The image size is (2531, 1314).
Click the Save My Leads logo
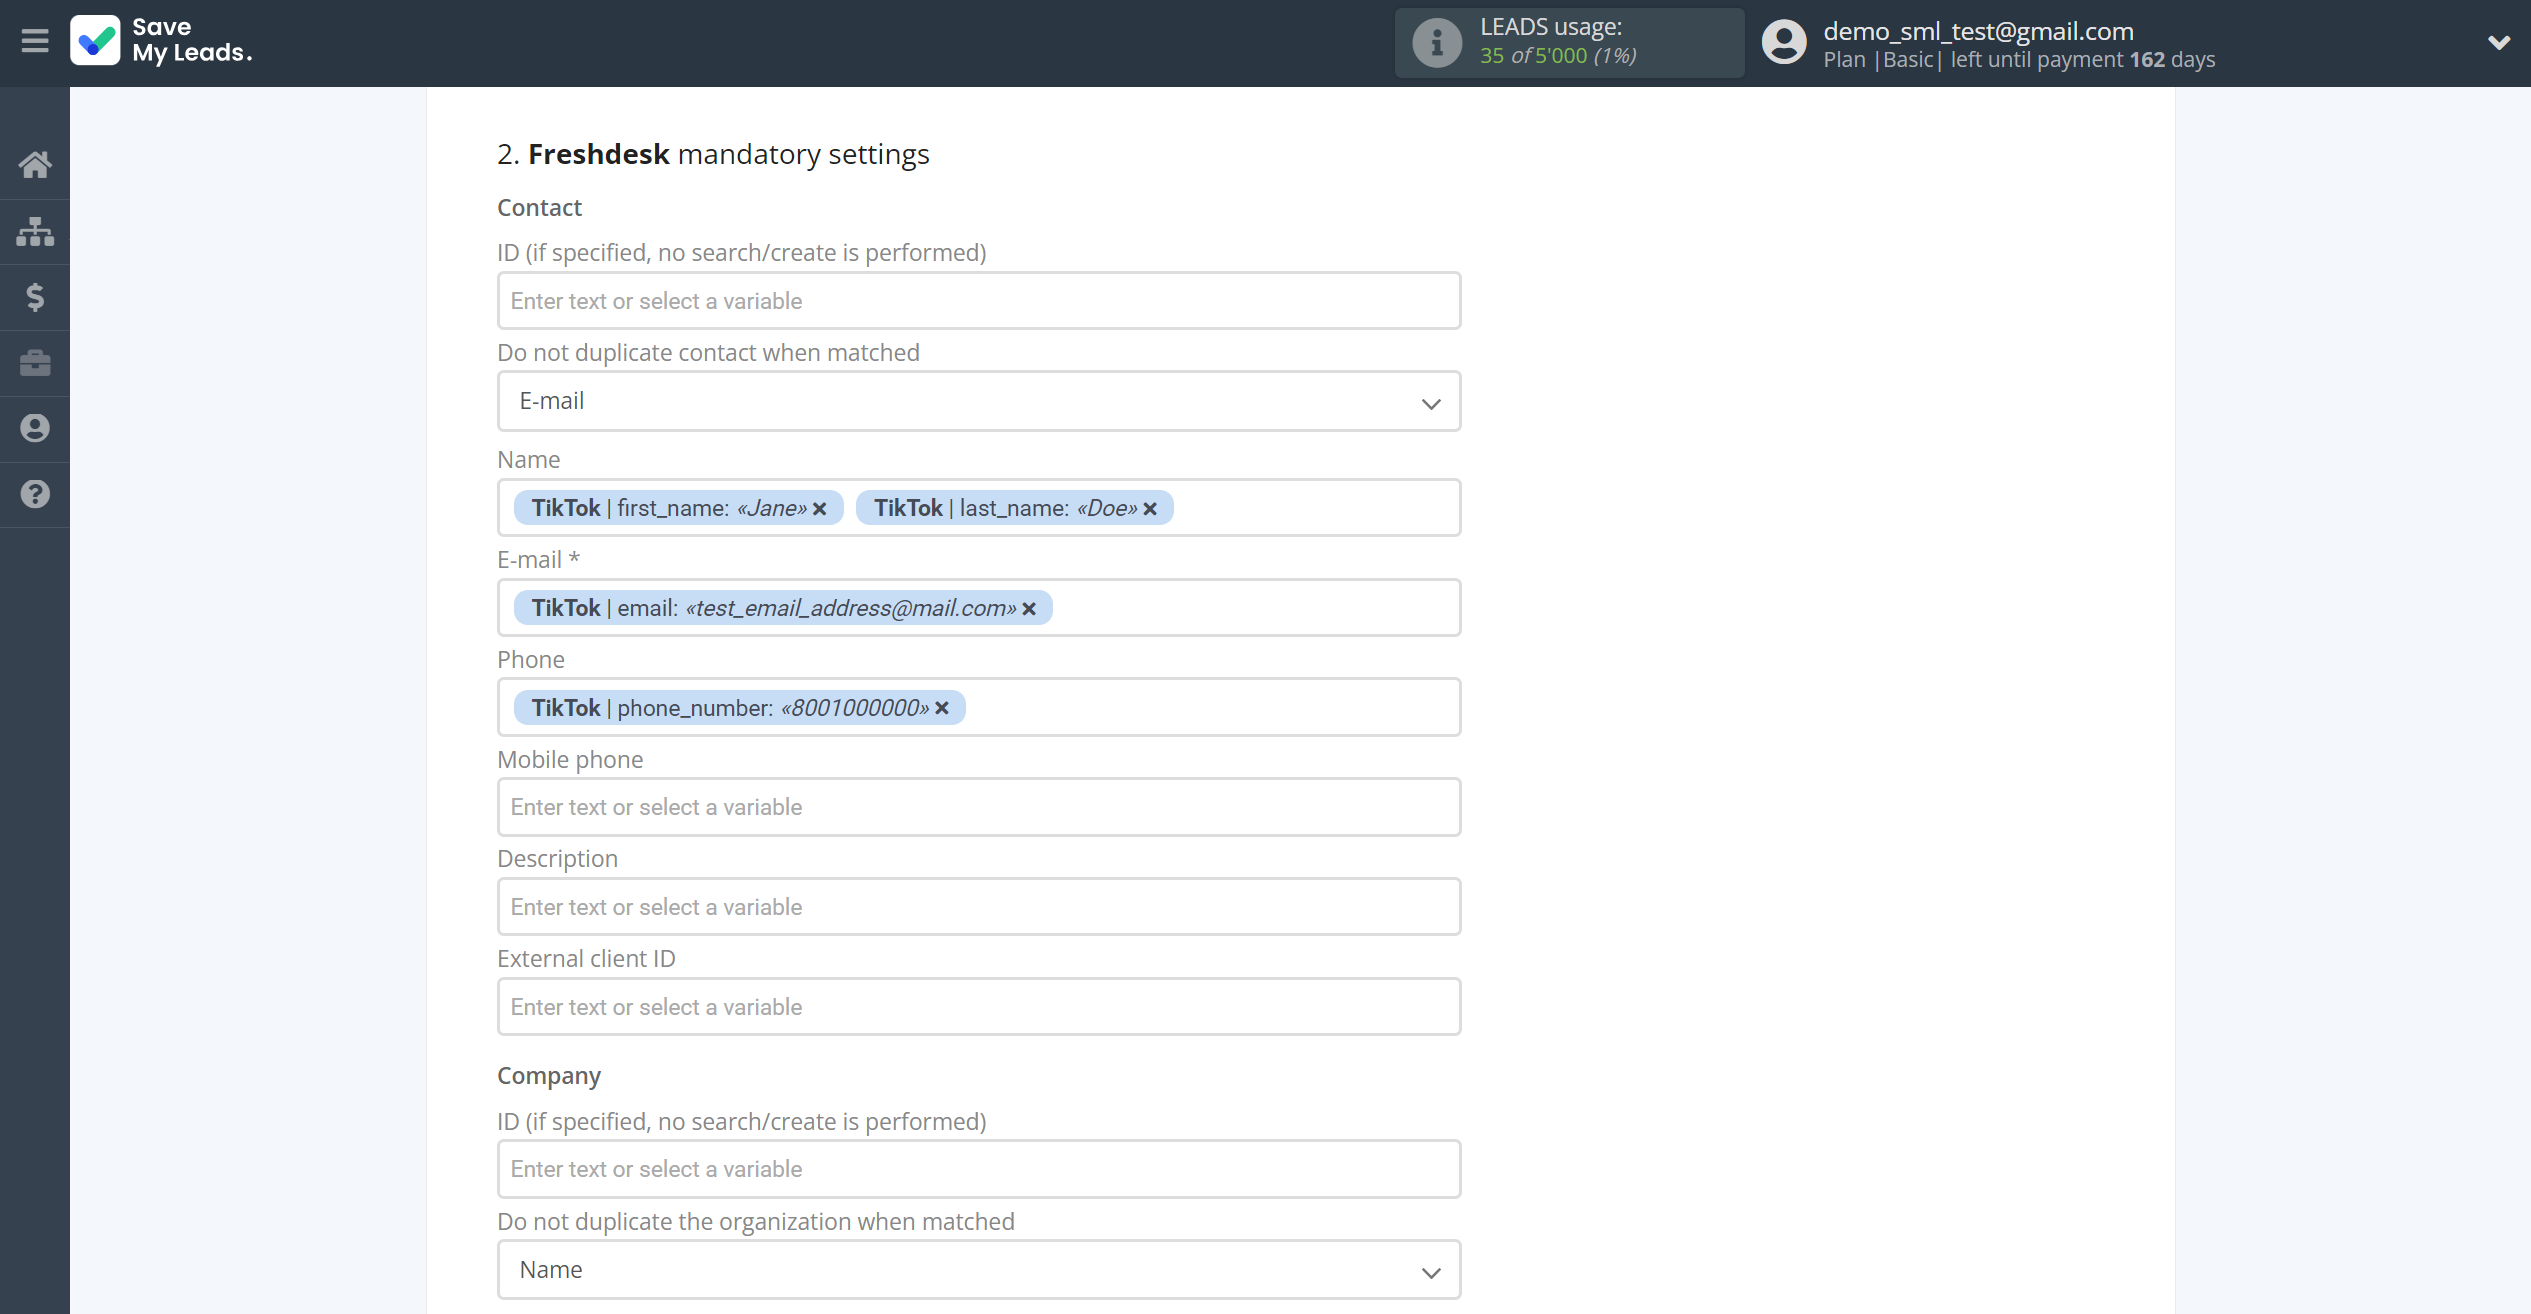(x=161, y=41)
